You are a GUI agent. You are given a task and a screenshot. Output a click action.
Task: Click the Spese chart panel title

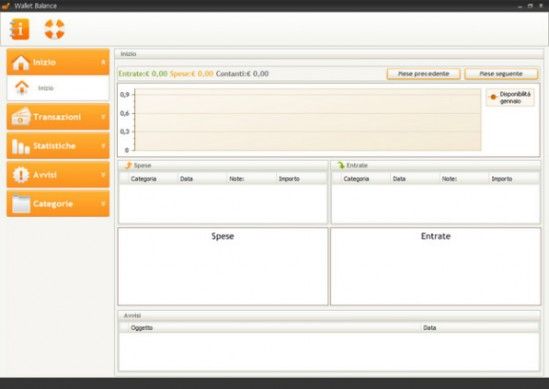click(x=223, y=236)
